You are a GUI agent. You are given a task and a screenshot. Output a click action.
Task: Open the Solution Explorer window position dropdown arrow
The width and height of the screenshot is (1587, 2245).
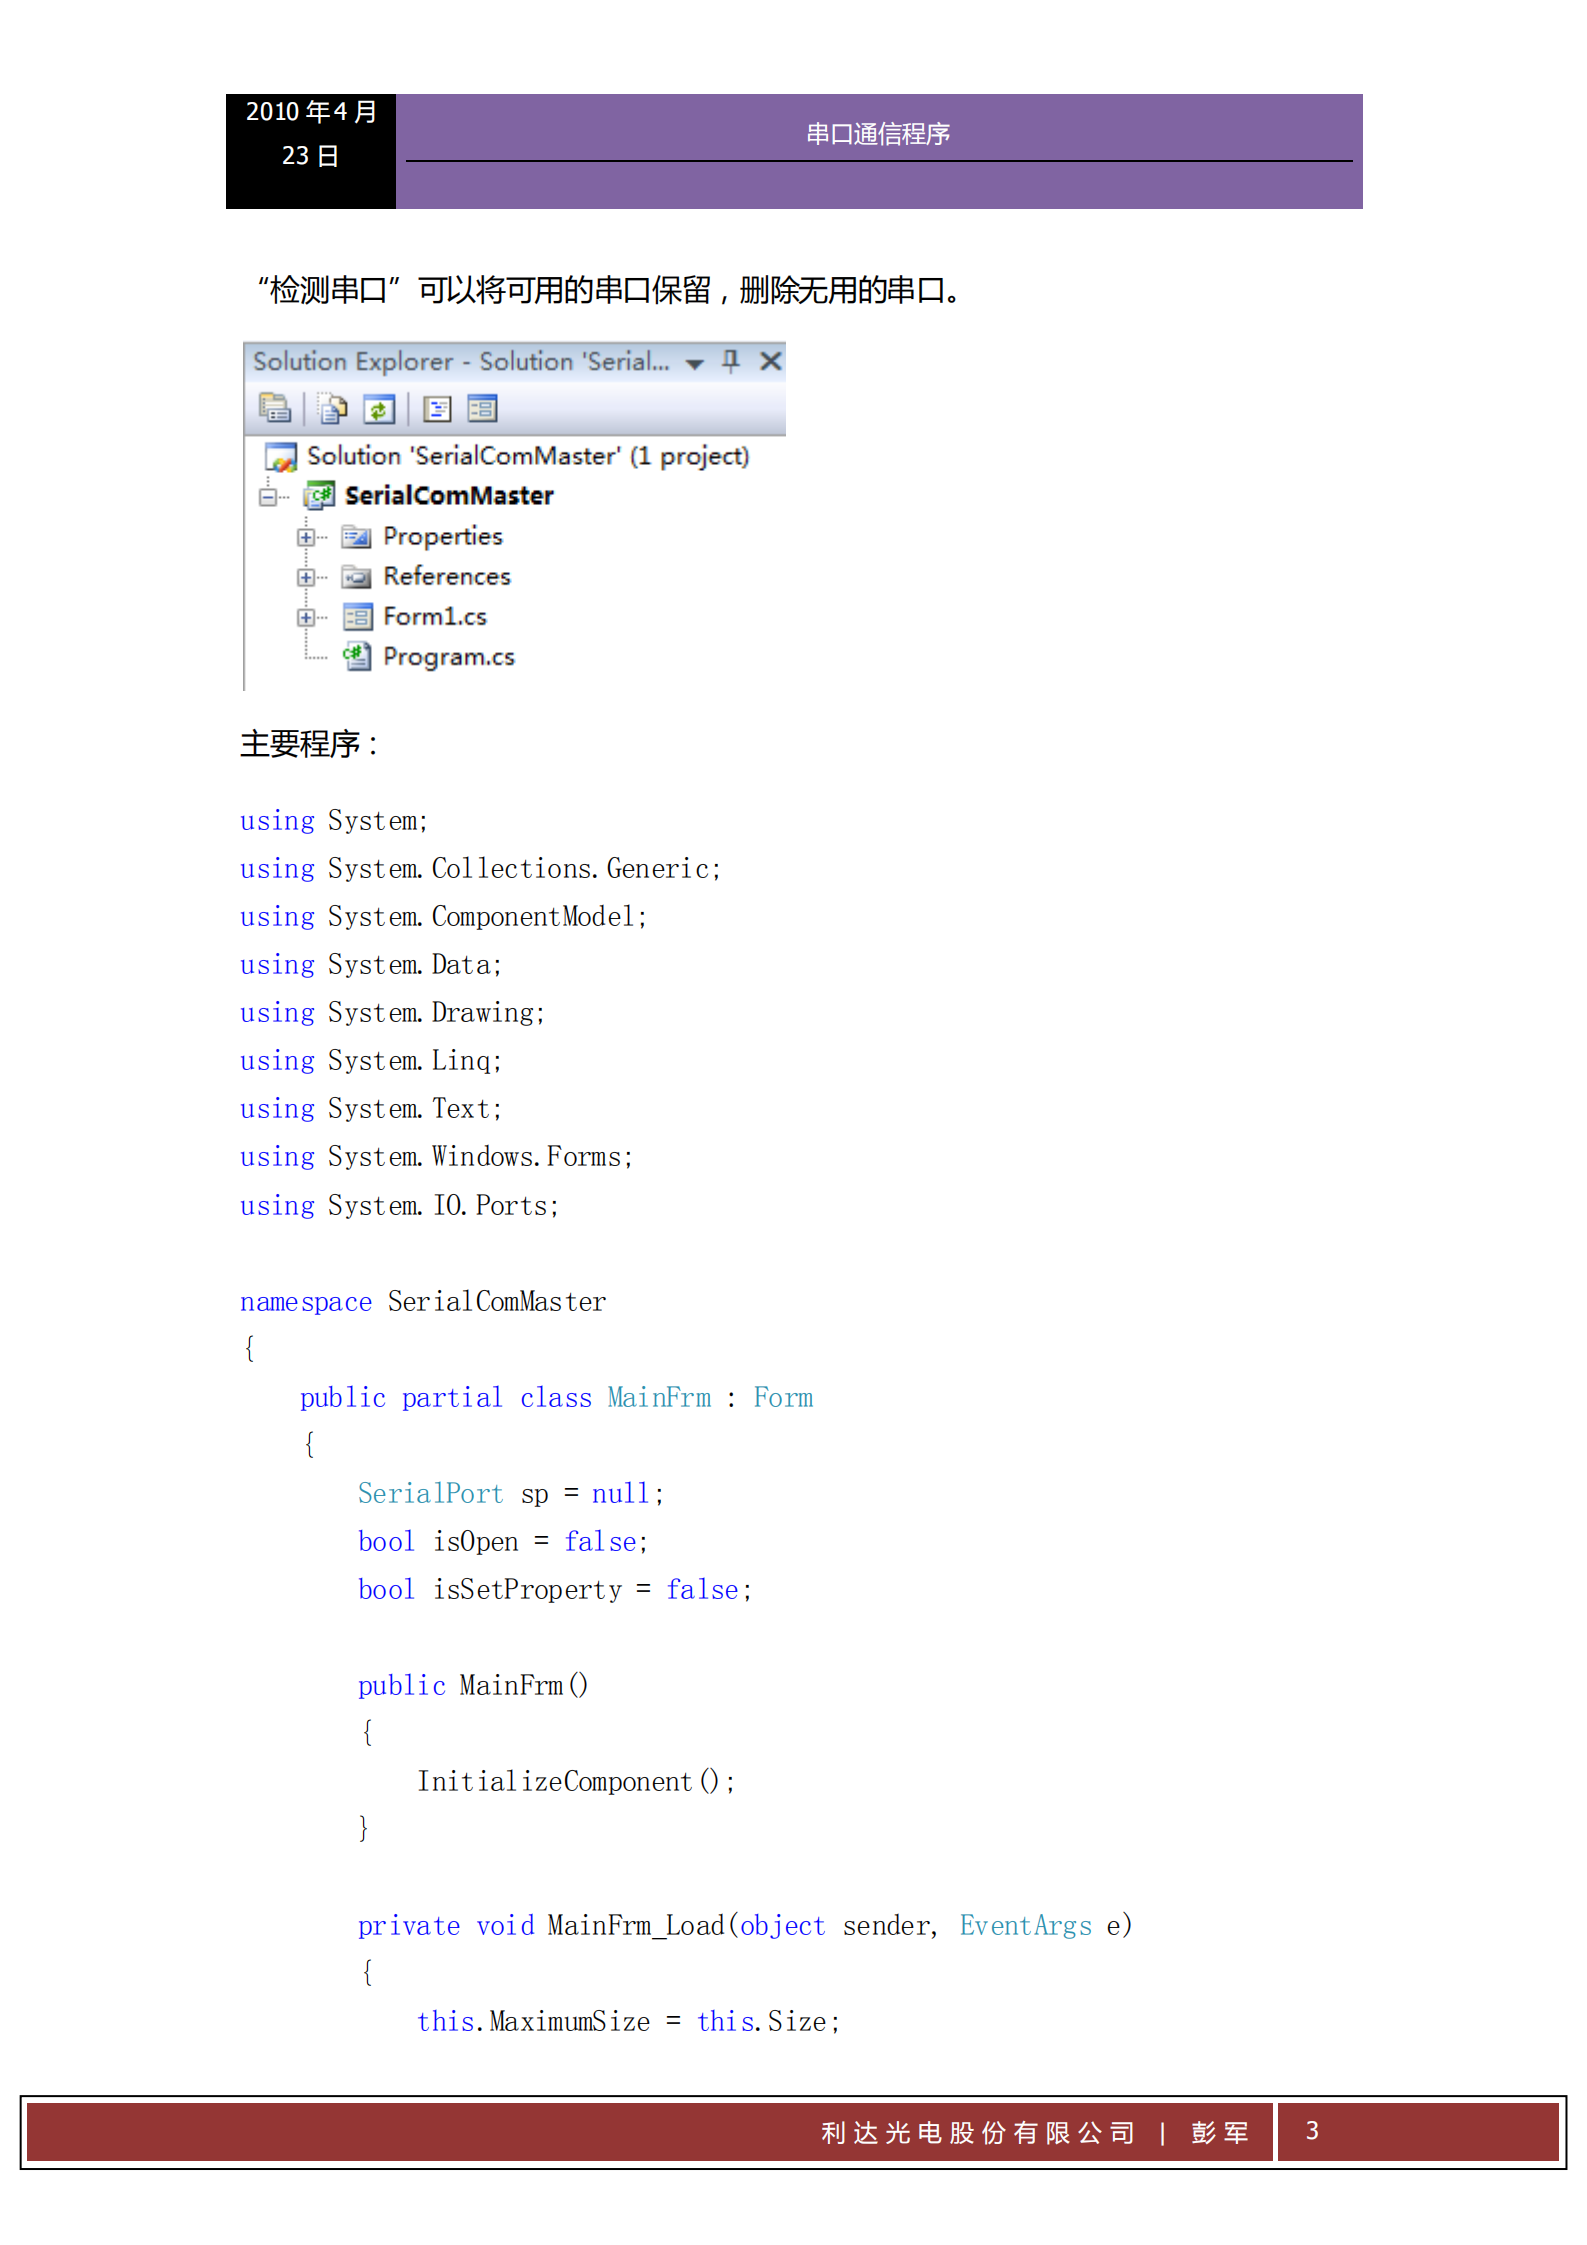[694, 364]
